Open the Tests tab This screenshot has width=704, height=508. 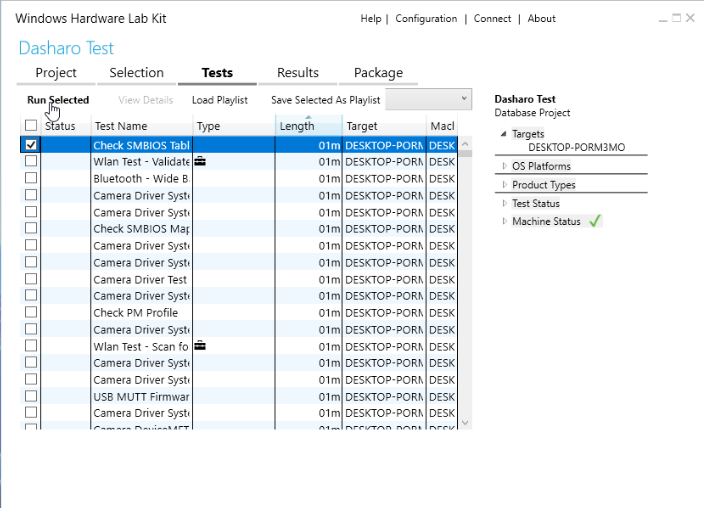[x=217, y=73]
